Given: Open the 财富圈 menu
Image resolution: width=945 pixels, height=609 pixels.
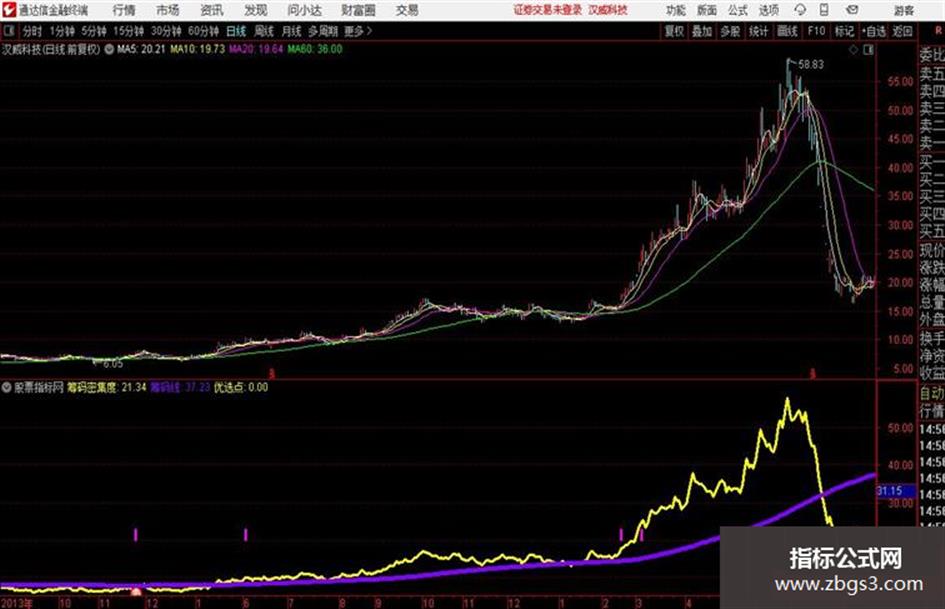Looking at the screenshot, I should click(x=358, y=10).
